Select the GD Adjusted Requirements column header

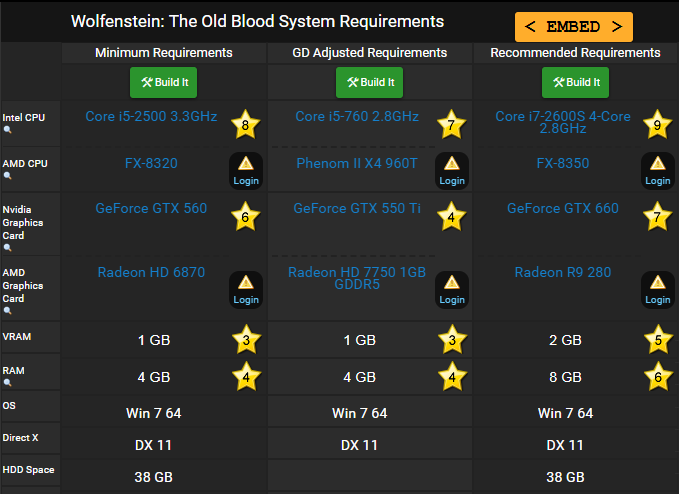coord(369,53)
